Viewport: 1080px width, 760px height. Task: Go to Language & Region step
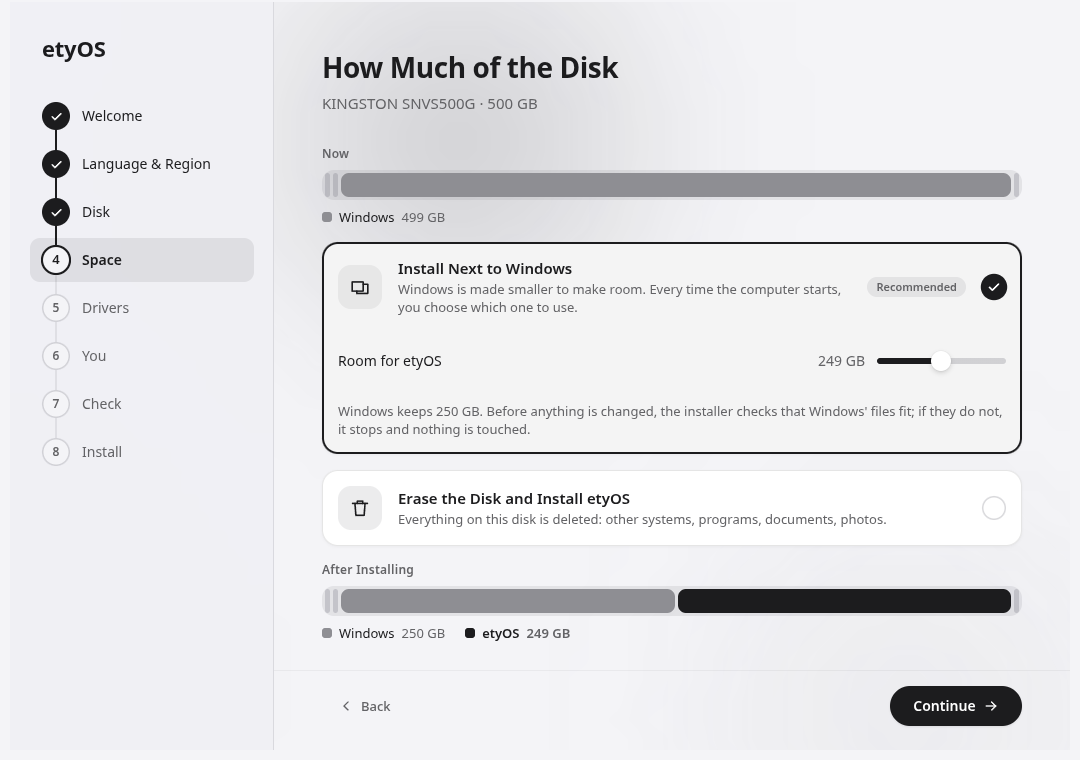pyautogui.click(x=142, y=164)
